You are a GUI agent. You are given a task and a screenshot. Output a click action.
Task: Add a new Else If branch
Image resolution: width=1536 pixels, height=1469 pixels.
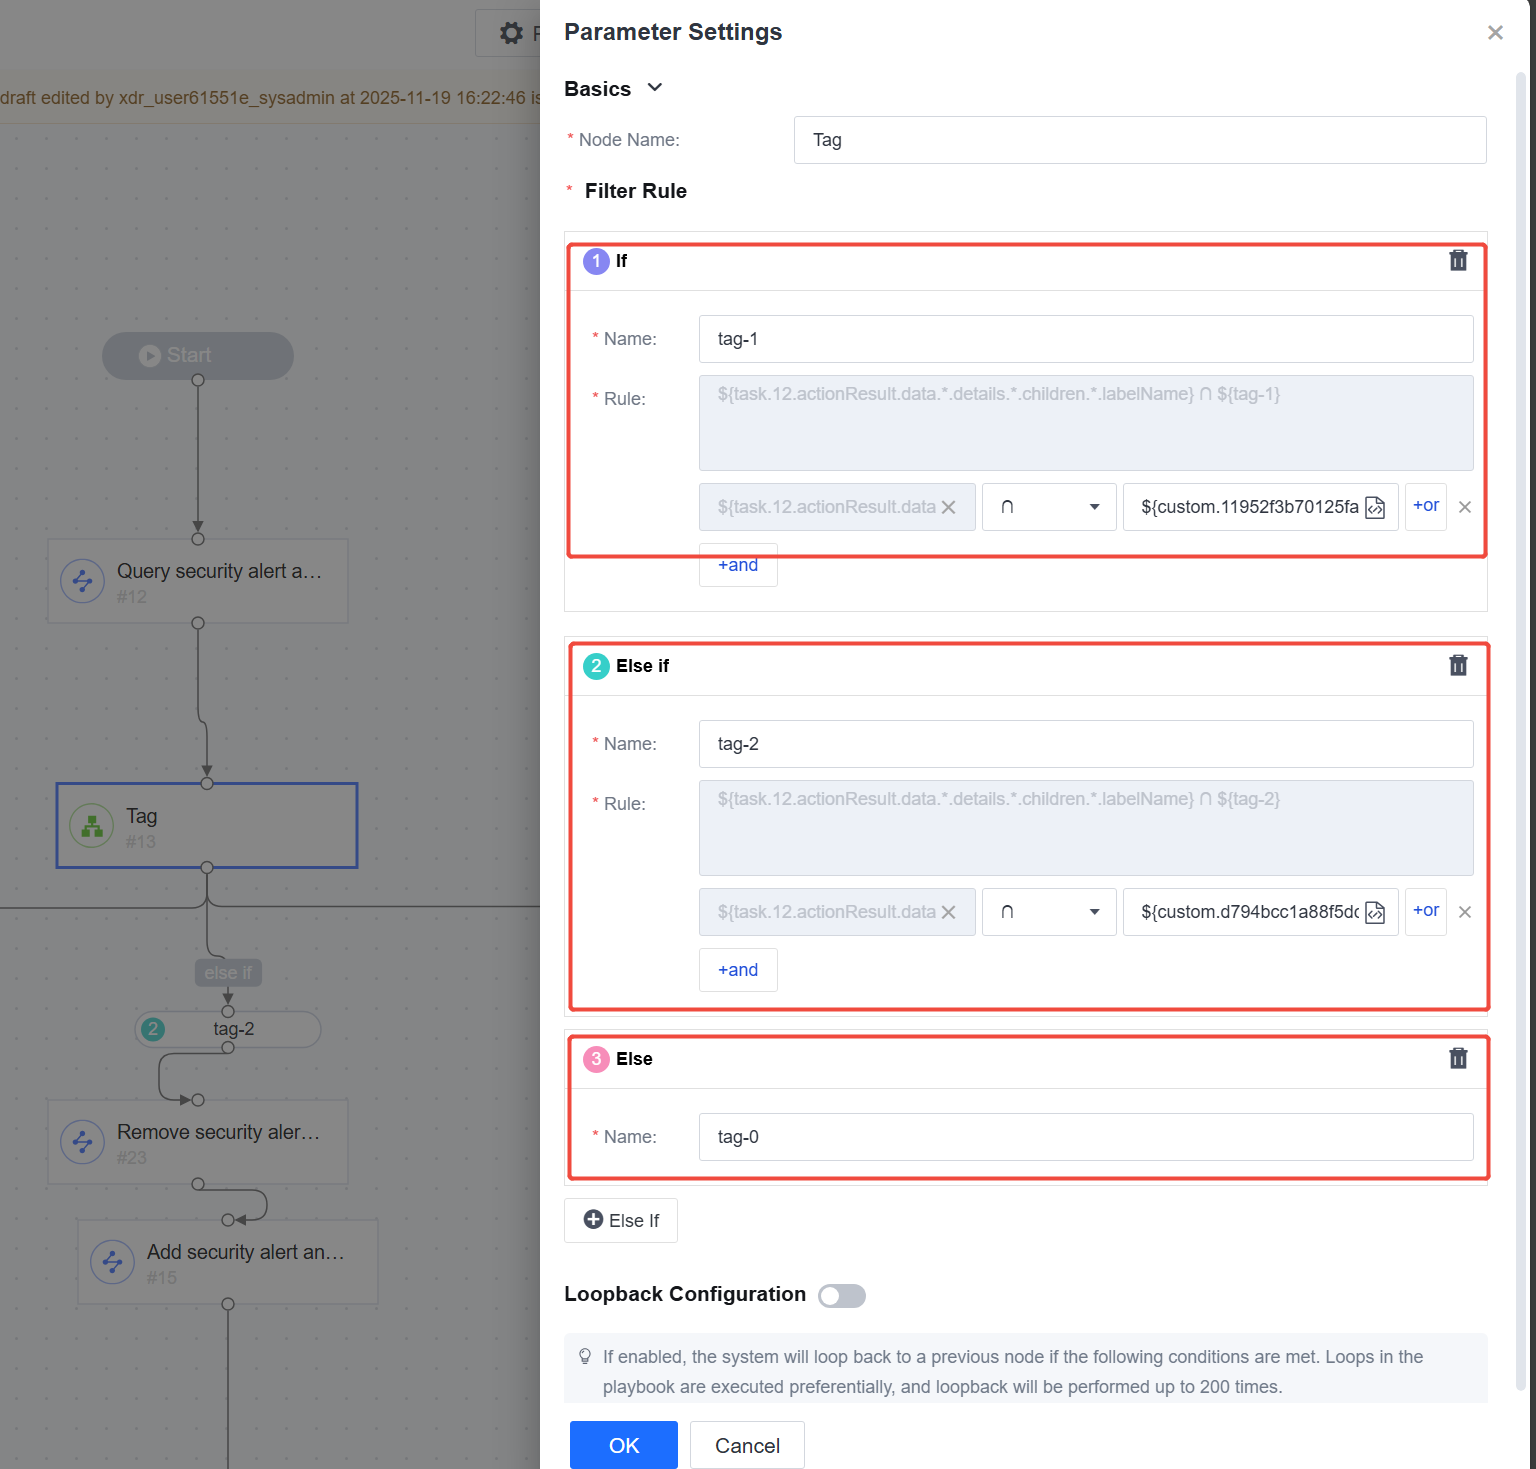tap(621, 1220)
